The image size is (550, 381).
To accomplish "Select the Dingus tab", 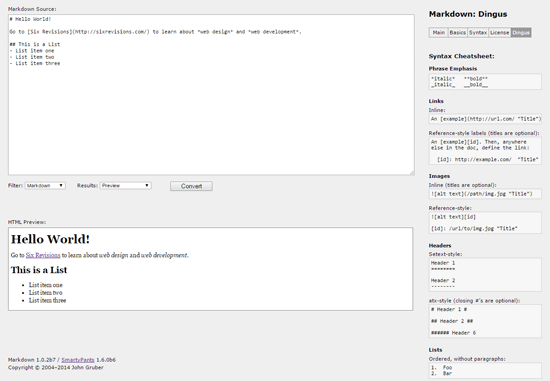I will (x=521, y=33).
